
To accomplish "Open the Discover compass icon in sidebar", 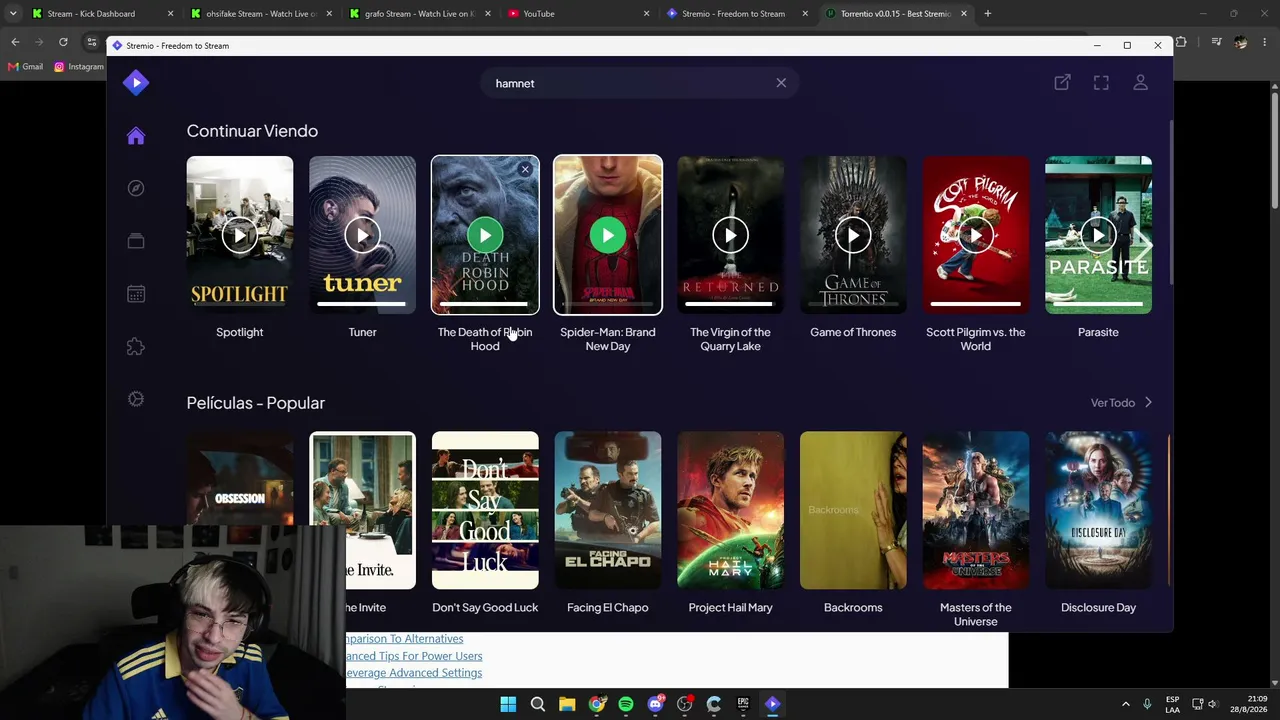I will tap(136, 188).
